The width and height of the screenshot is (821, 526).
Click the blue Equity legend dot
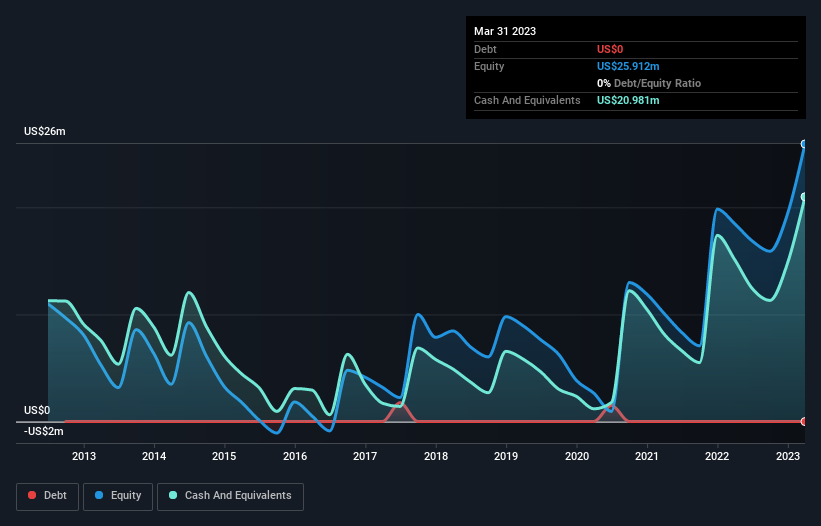pyautogui.click(x=99, y=495)
